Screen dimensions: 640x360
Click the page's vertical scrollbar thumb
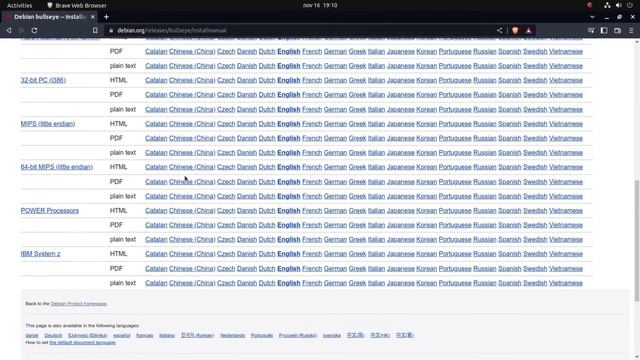(637, 241)
